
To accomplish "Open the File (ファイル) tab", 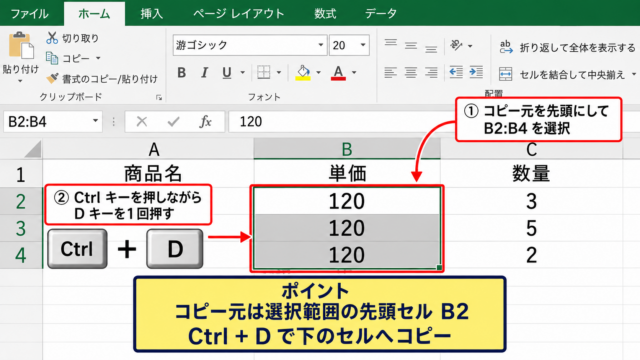I will tap(29, 13).
